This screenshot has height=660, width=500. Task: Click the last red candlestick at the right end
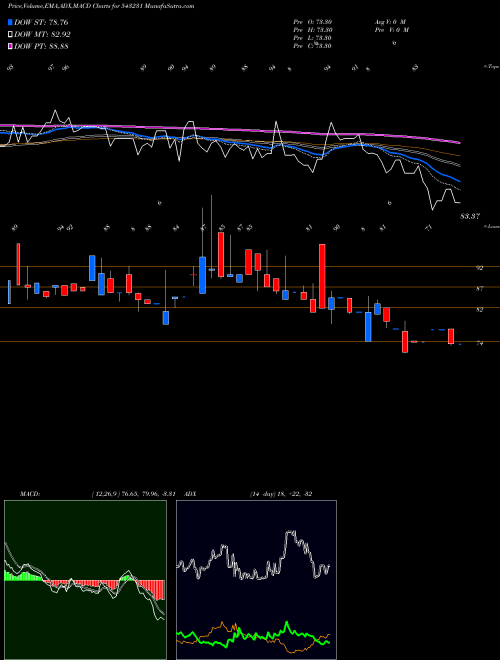(x=451, y=336)
